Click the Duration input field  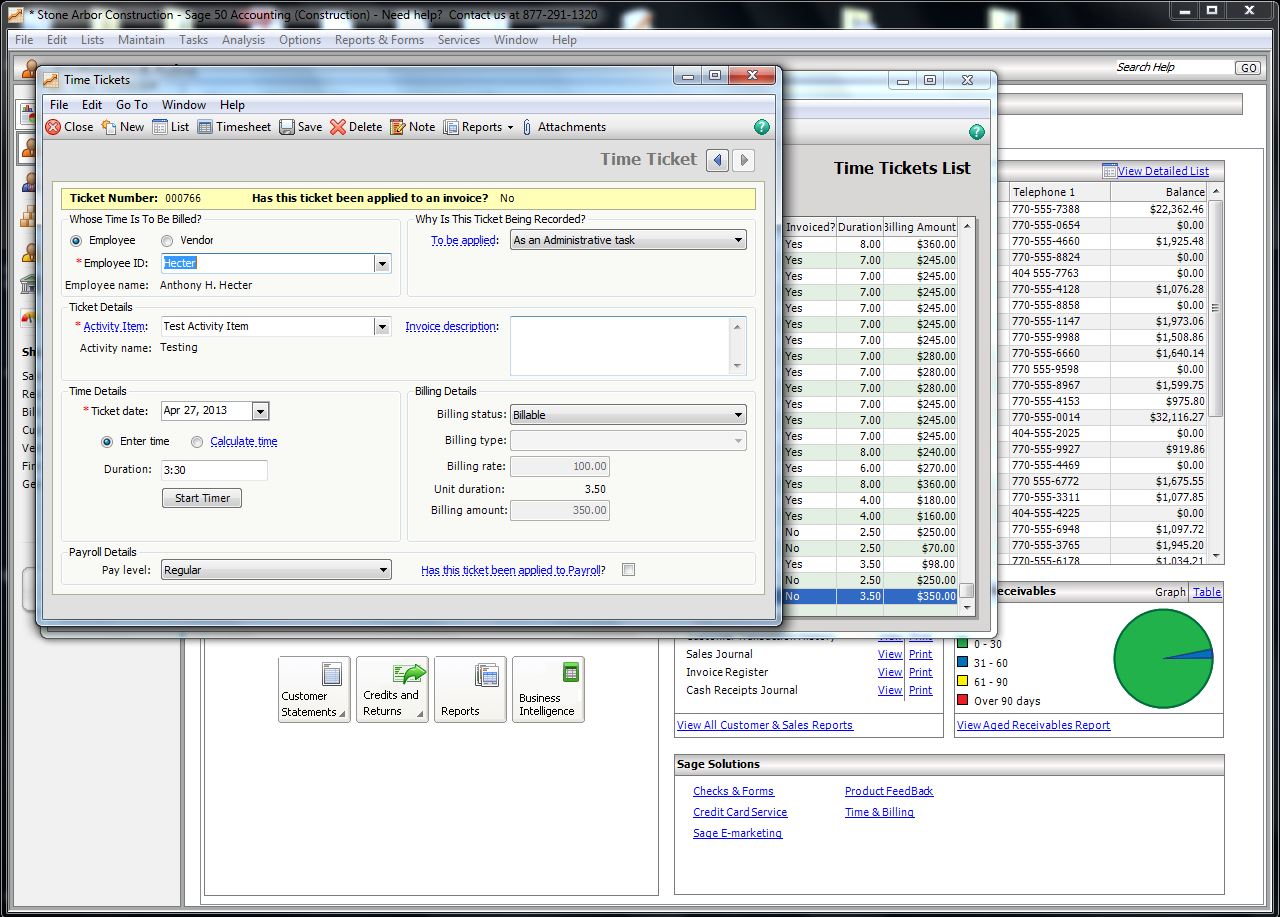(x=216, y=469)
